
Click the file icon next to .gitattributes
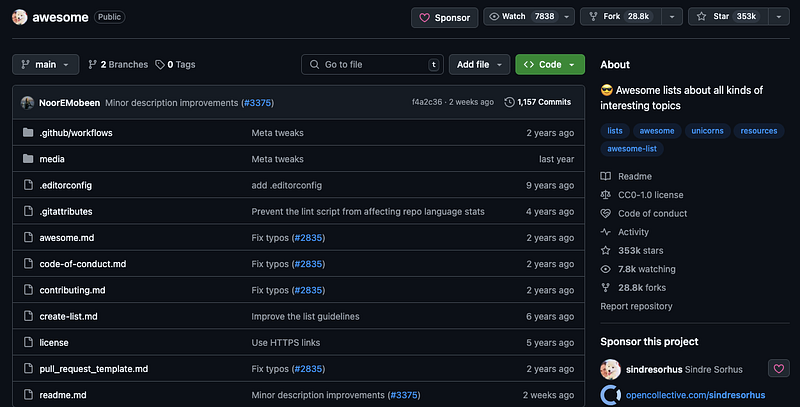pyautogui.click(x=29, y=211)
